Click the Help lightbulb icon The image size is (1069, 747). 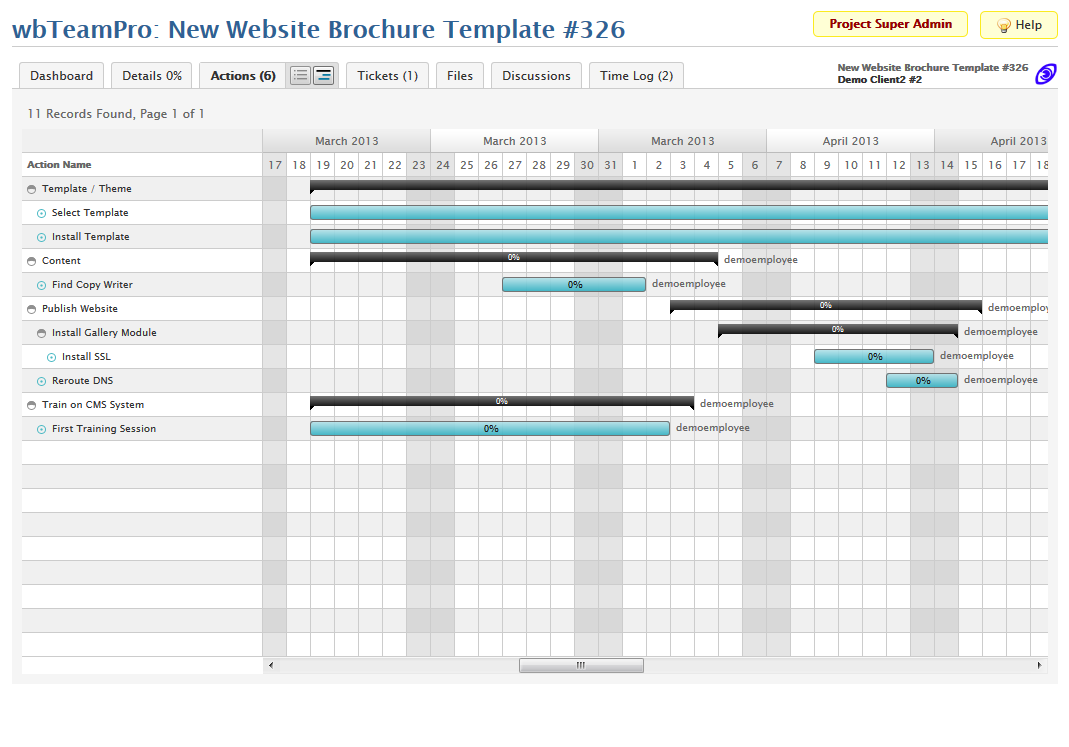(x=1003, y=26)
